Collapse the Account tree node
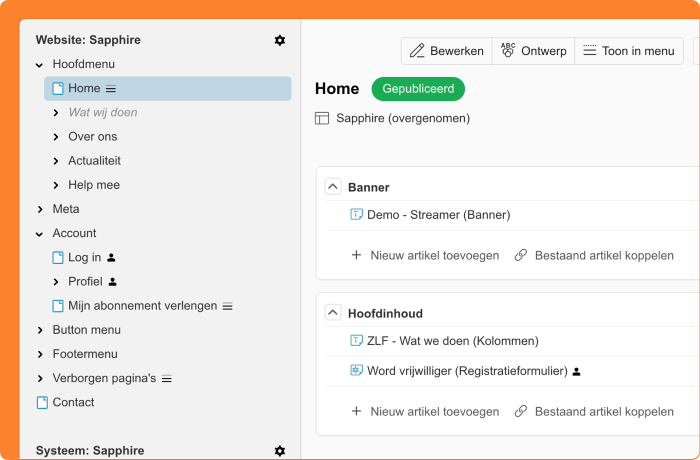Screen dimensions: 700x460 40,234
